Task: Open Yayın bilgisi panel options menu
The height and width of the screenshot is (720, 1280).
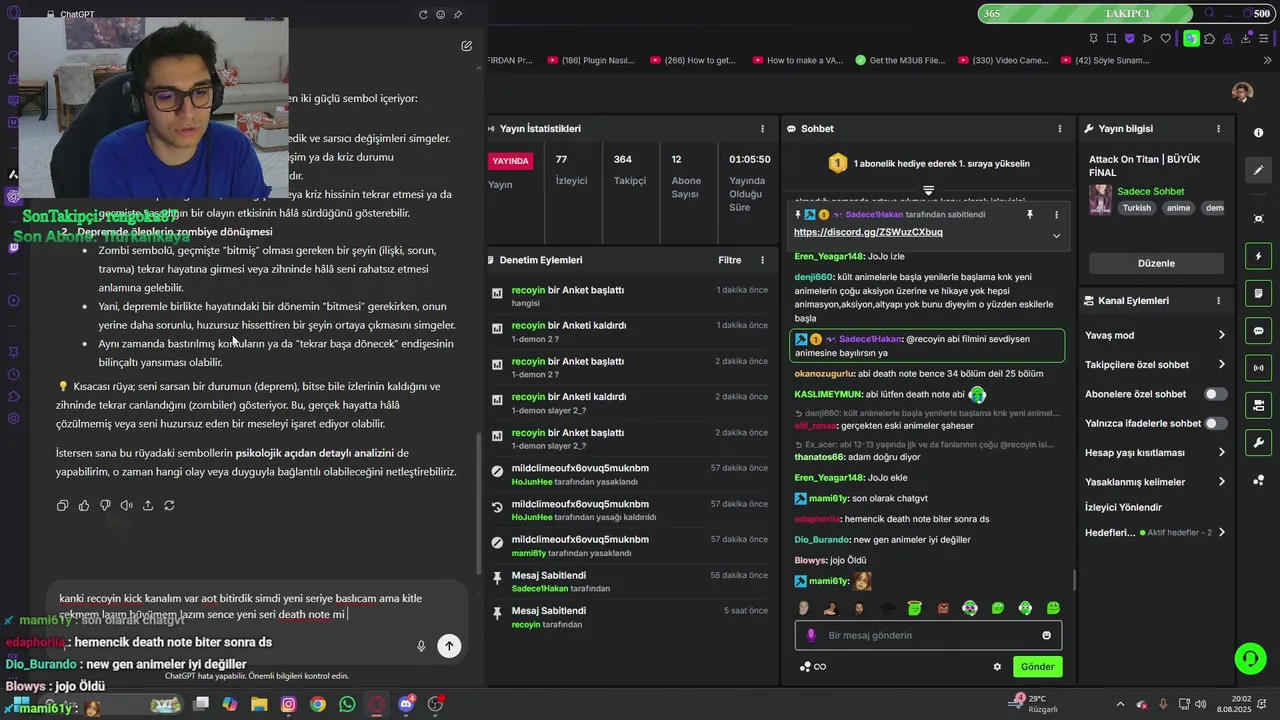Action: tap(1218, 129)
